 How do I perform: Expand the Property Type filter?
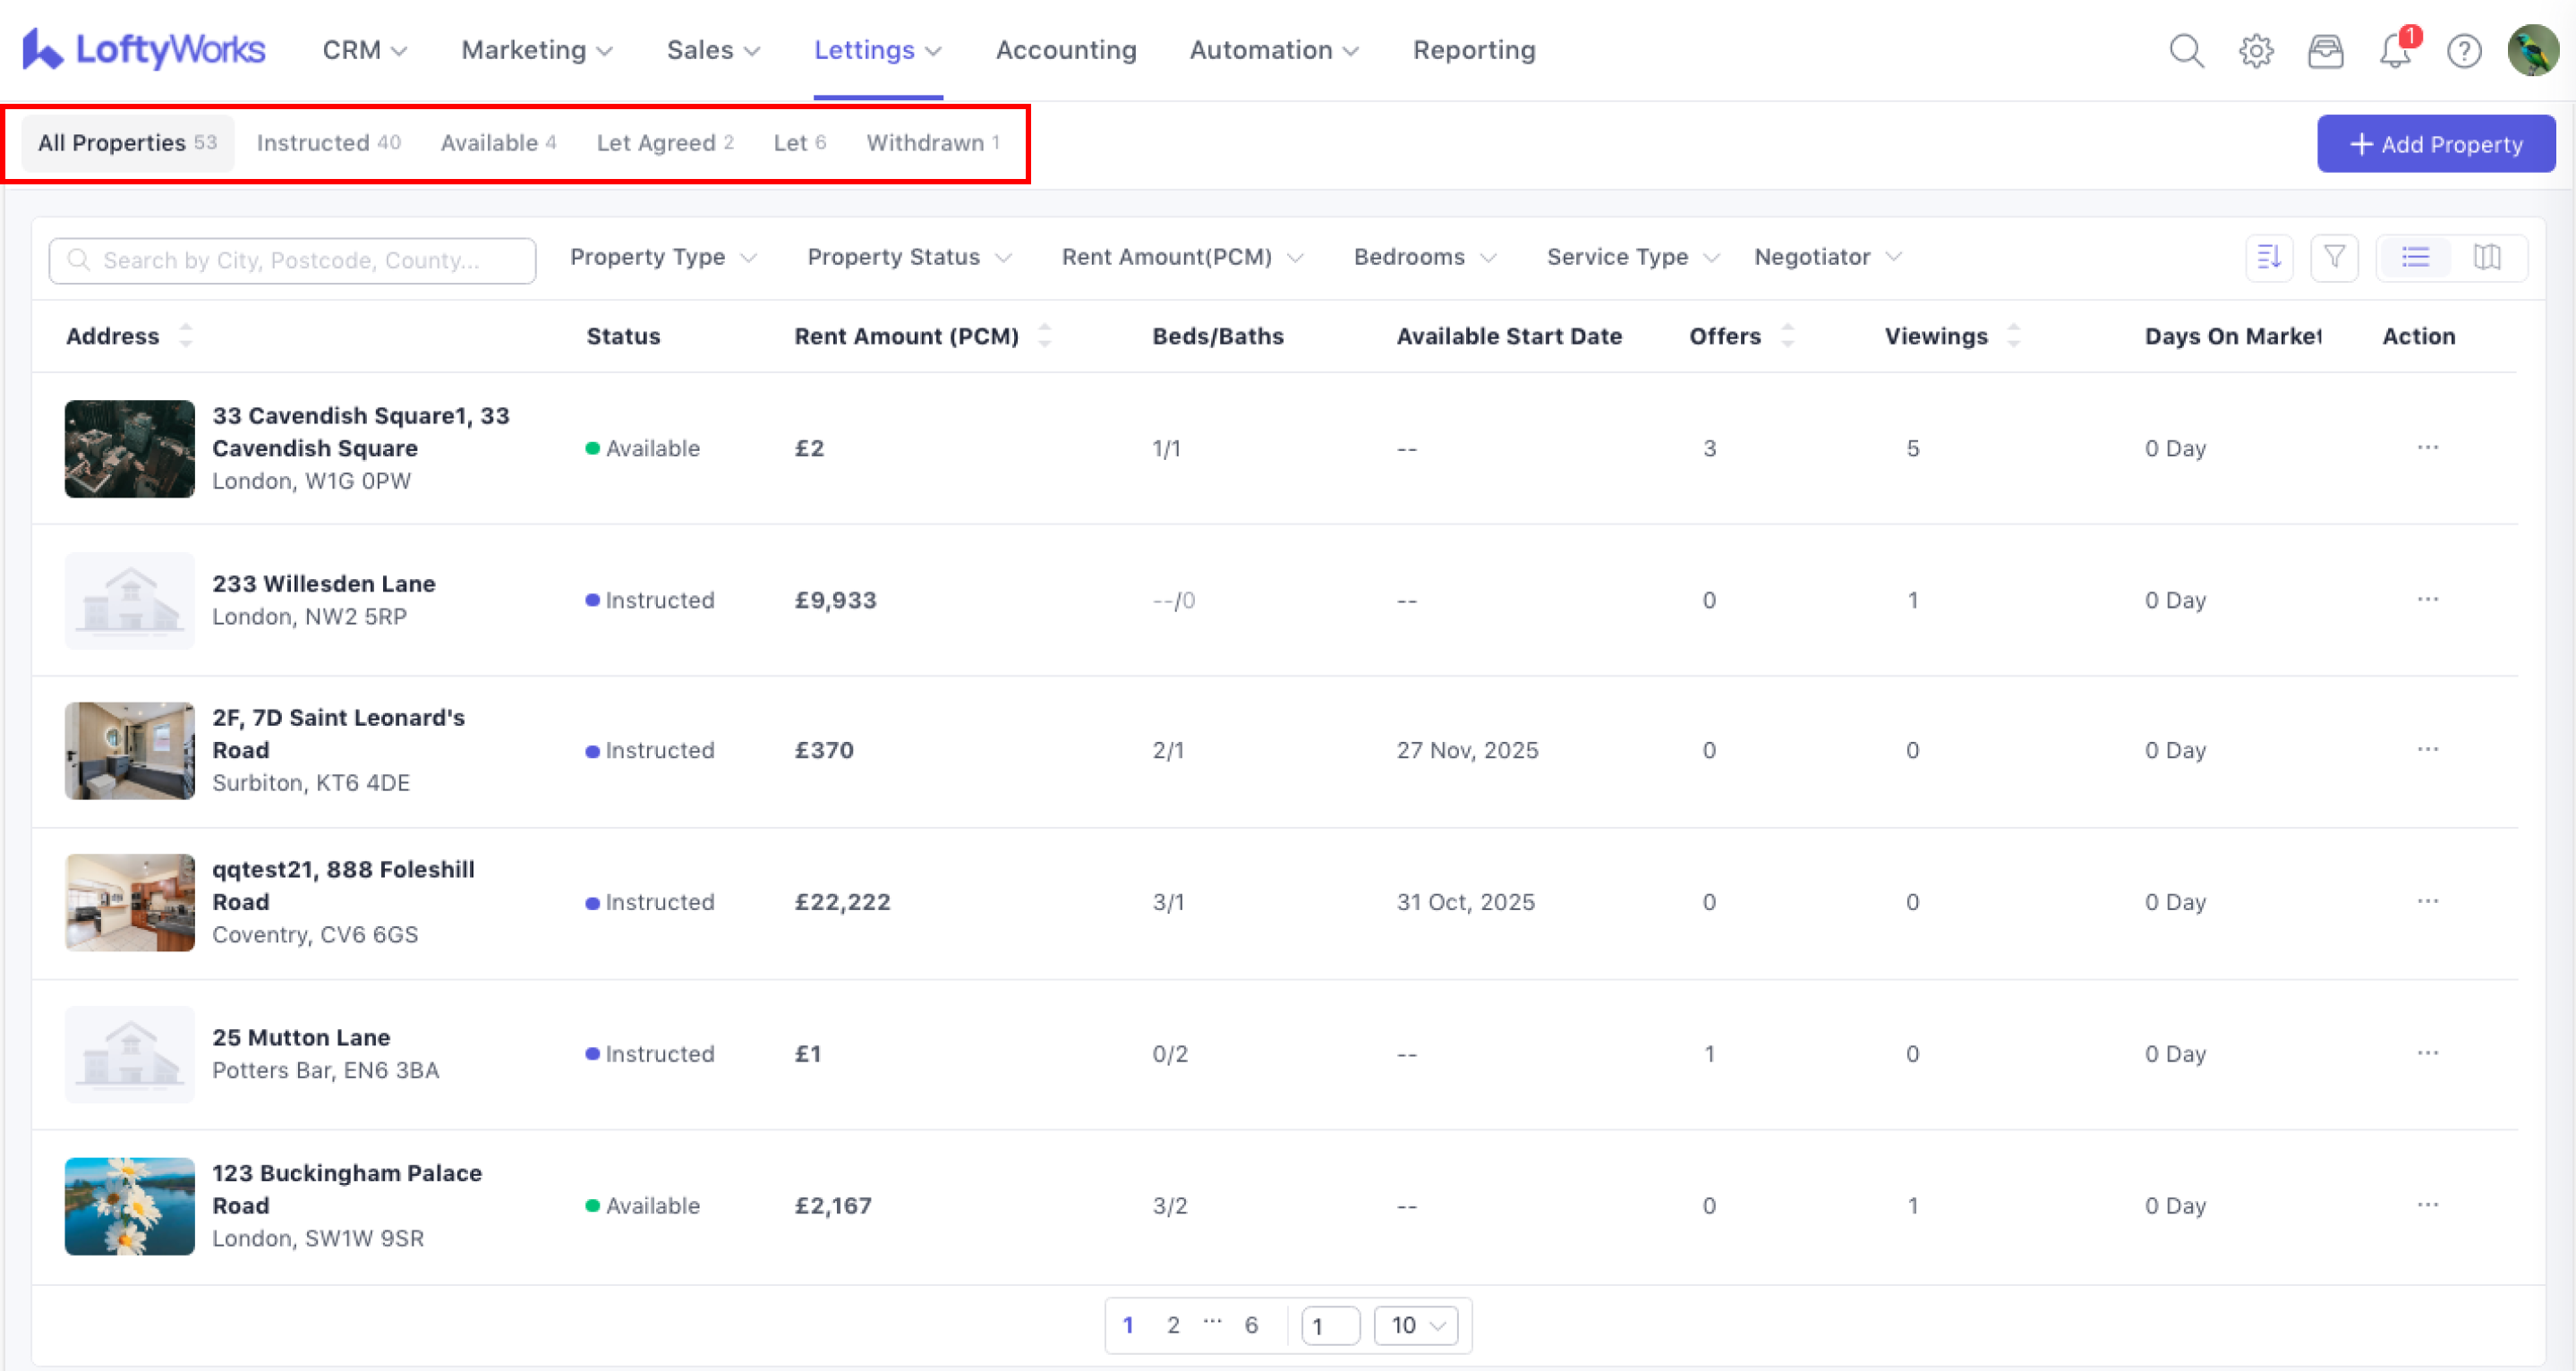click(x=662, y=257)
